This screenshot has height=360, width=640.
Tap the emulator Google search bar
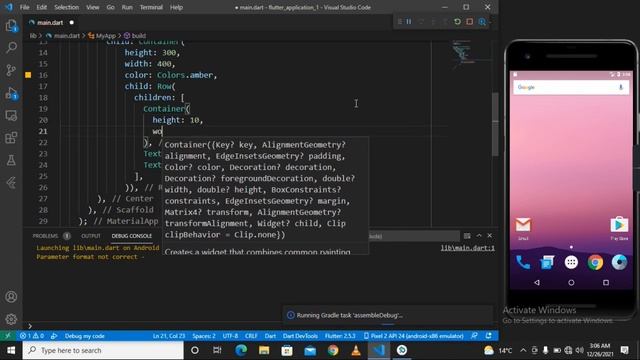click(571, 87)
